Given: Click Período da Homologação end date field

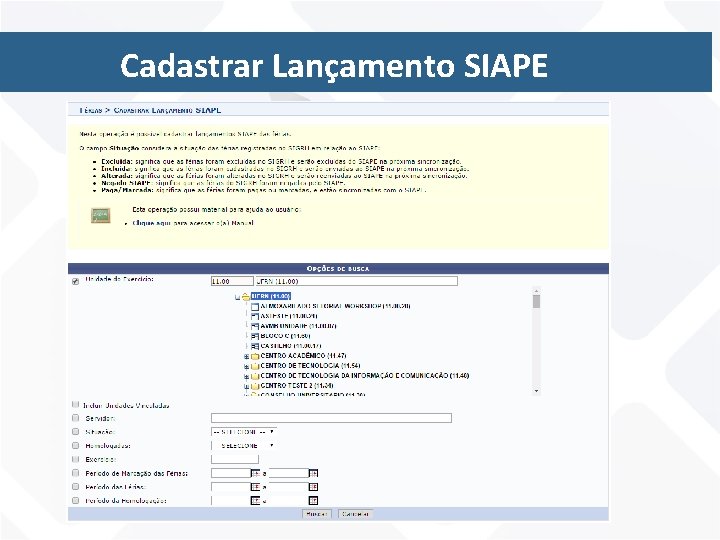Looking at the screenshot, I should point(289,501).
